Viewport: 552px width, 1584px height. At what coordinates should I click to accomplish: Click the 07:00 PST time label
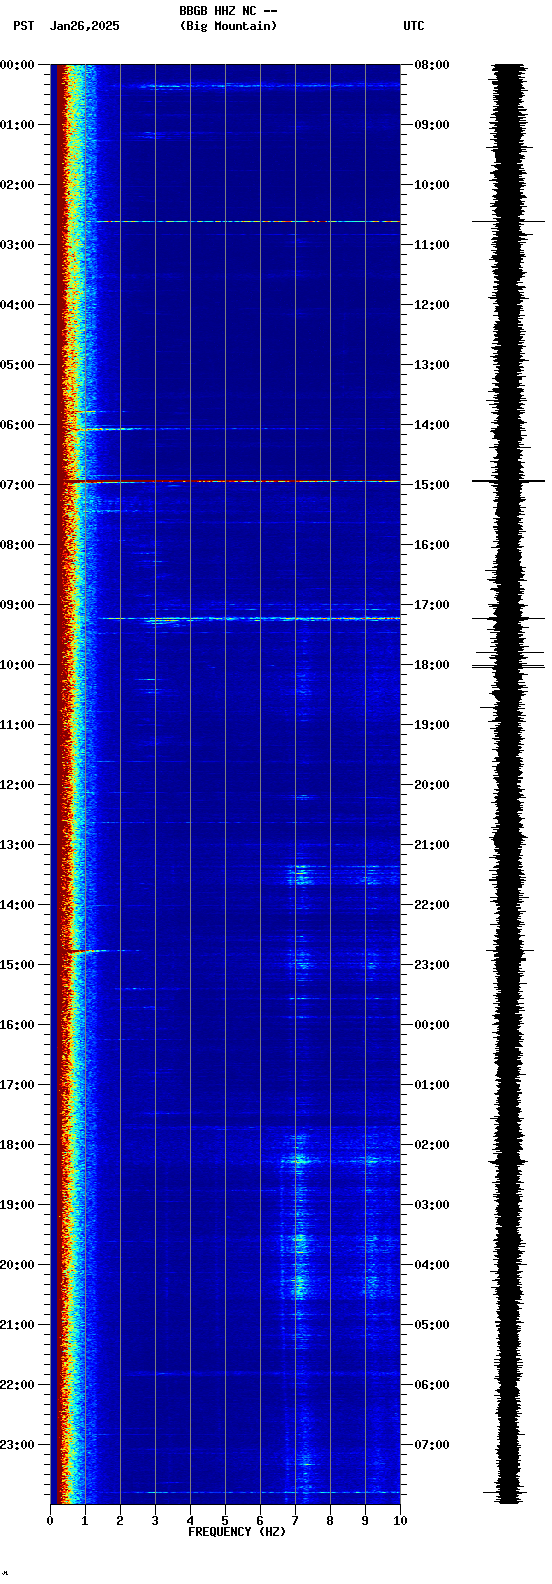pyautogui.click(x=17, y=485)
